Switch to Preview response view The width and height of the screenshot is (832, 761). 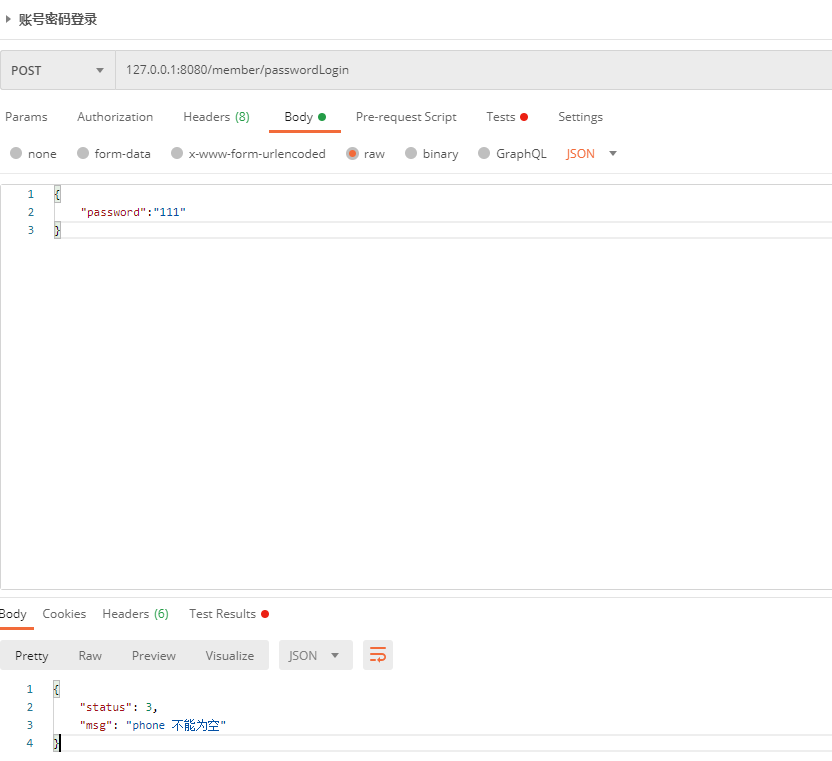pyautogui.click(x=154, y=655)
